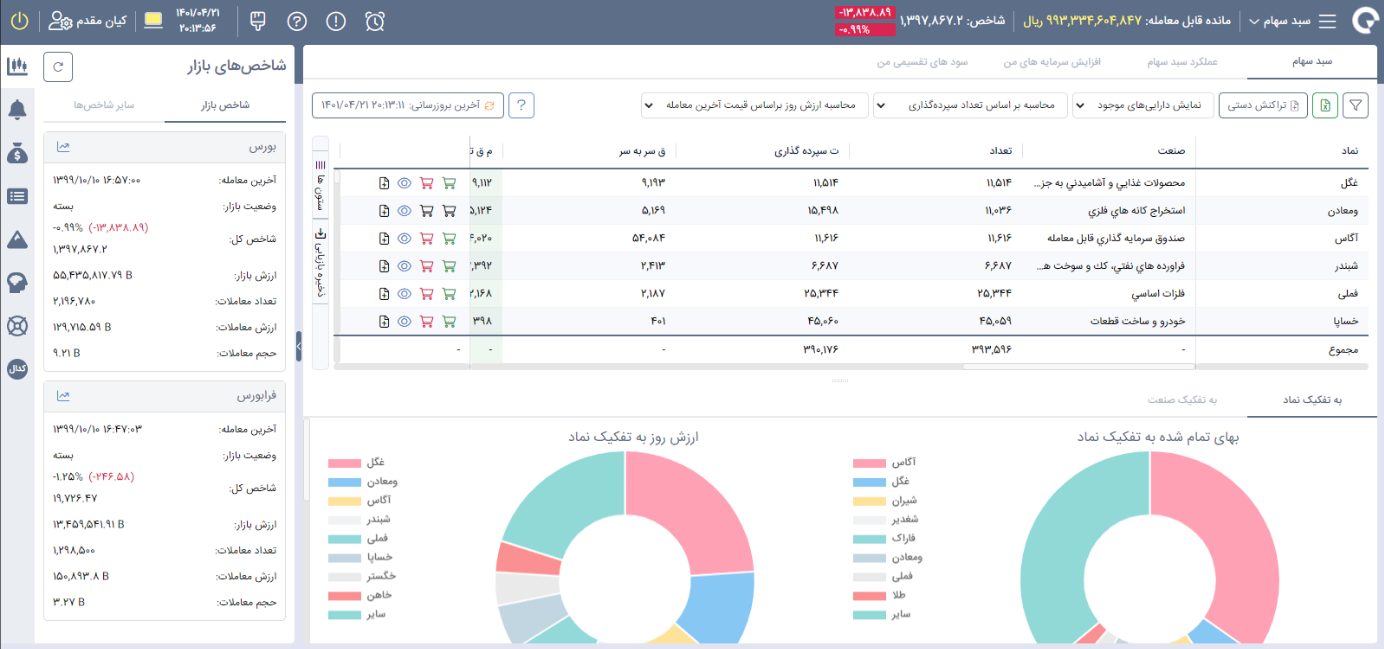Image resolution: width=1384 pixels, height=649 pixels.
Task: Expand محاسبه بر اساس تعداد سپرده‌گذاری dropdown
Action: (x=970, y=105)
